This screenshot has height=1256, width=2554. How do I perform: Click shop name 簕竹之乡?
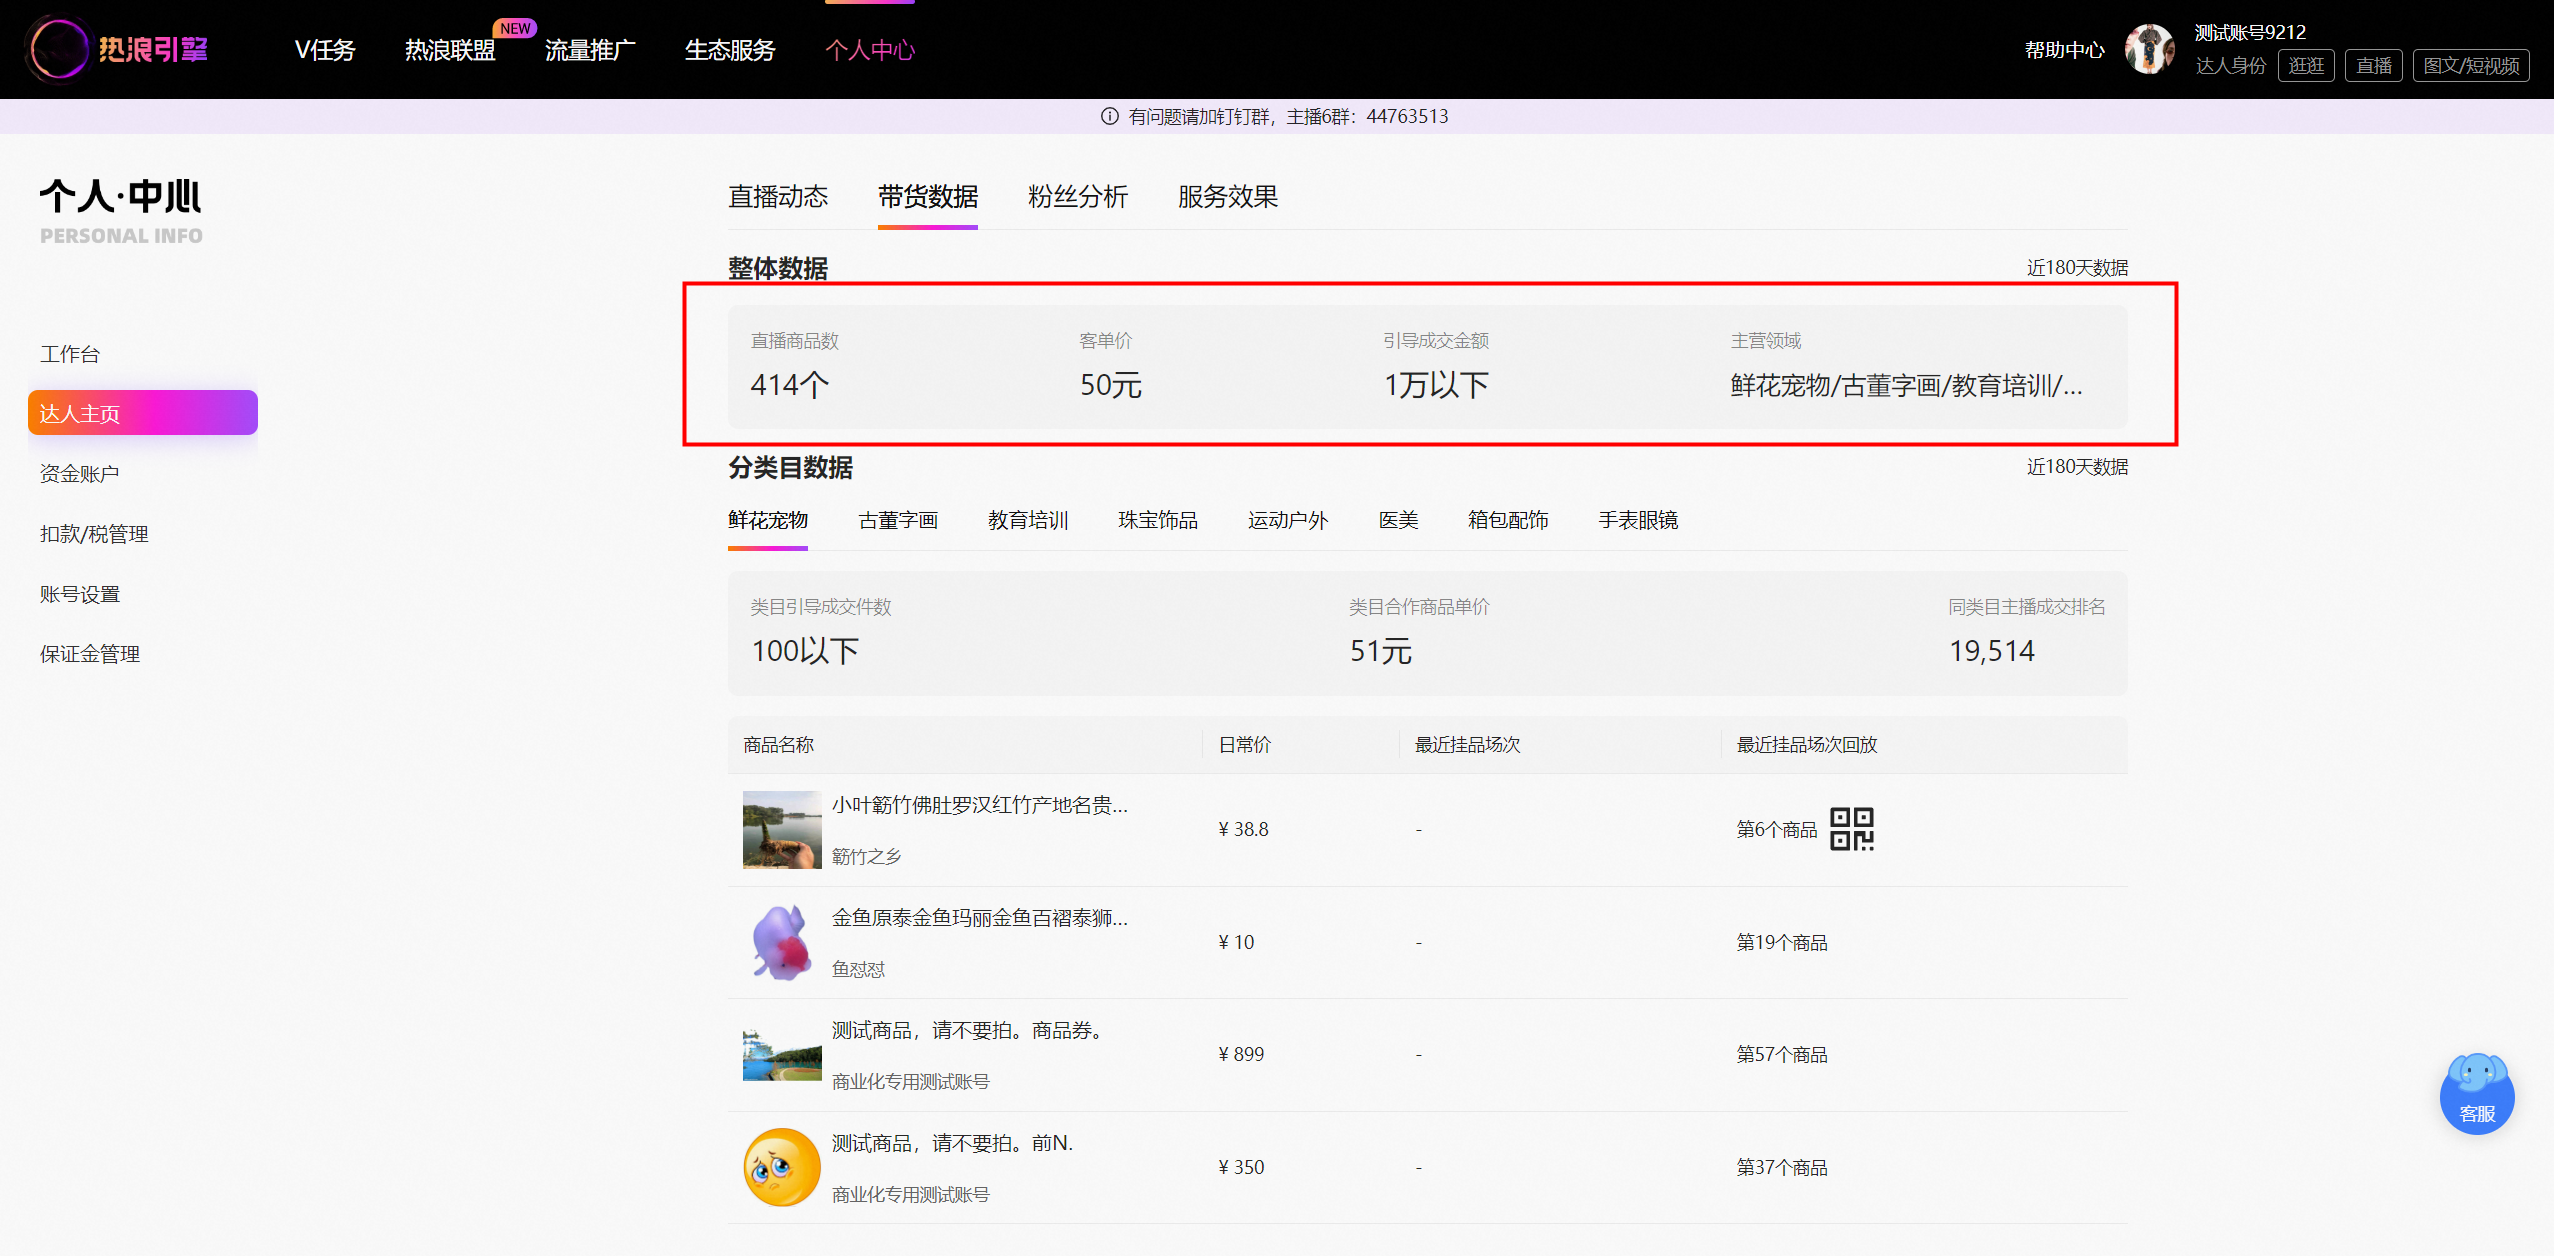(866, 857)
